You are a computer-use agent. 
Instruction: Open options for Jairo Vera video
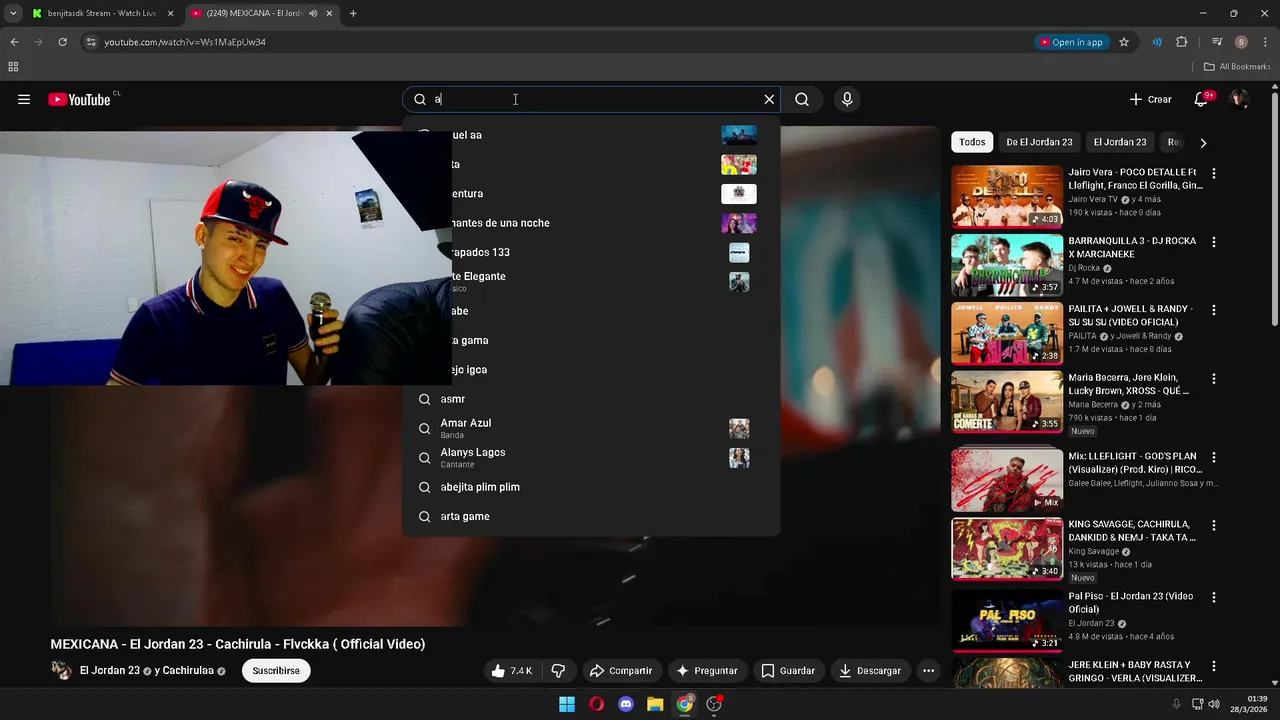(1214, 173)
